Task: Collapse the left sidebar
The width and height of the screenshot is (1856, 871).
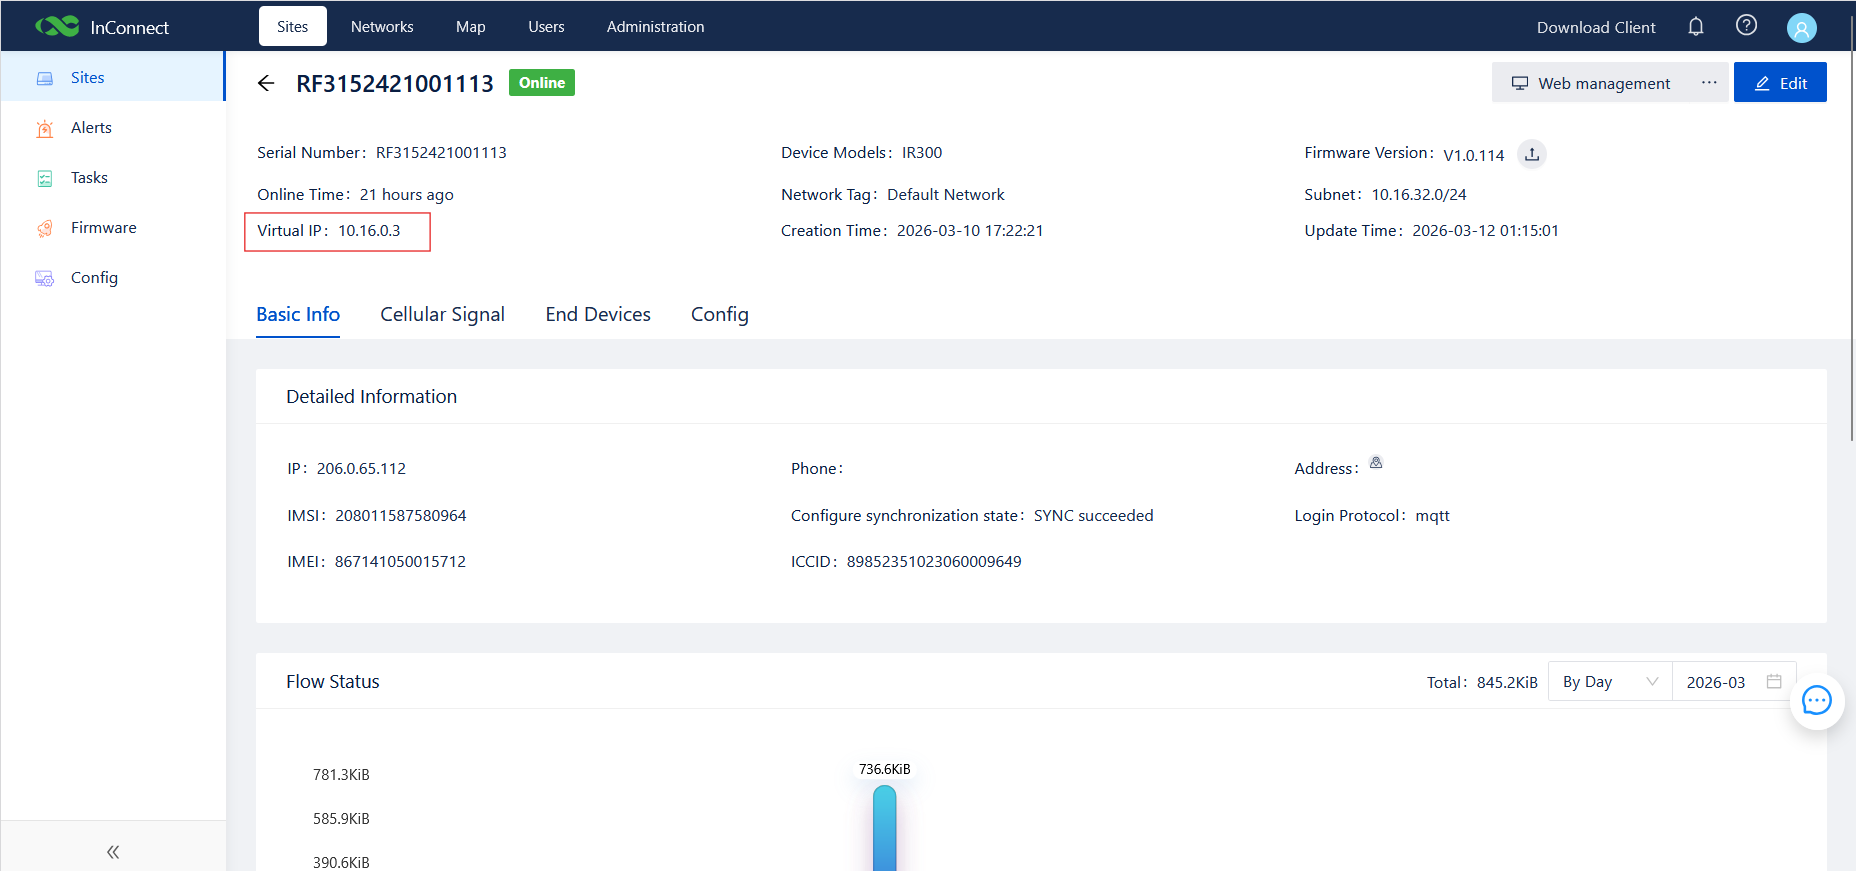Action: coord(113,852)
